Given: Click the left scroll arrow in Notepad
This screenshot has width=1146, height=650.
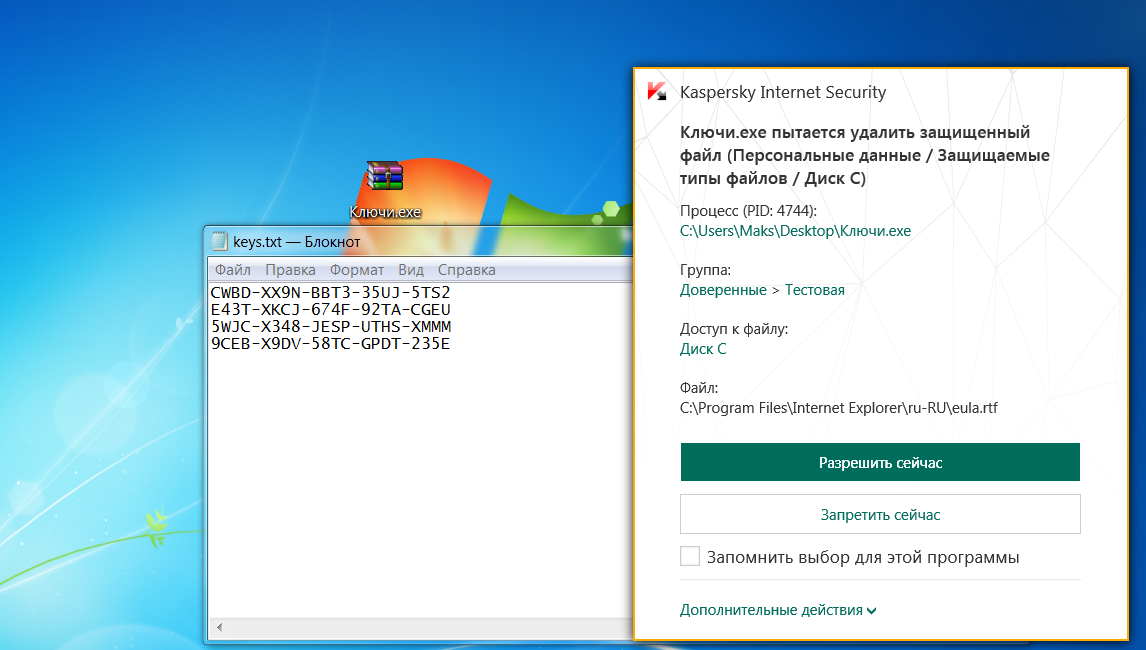Looking at the screenshot, I should click(219, 627).
